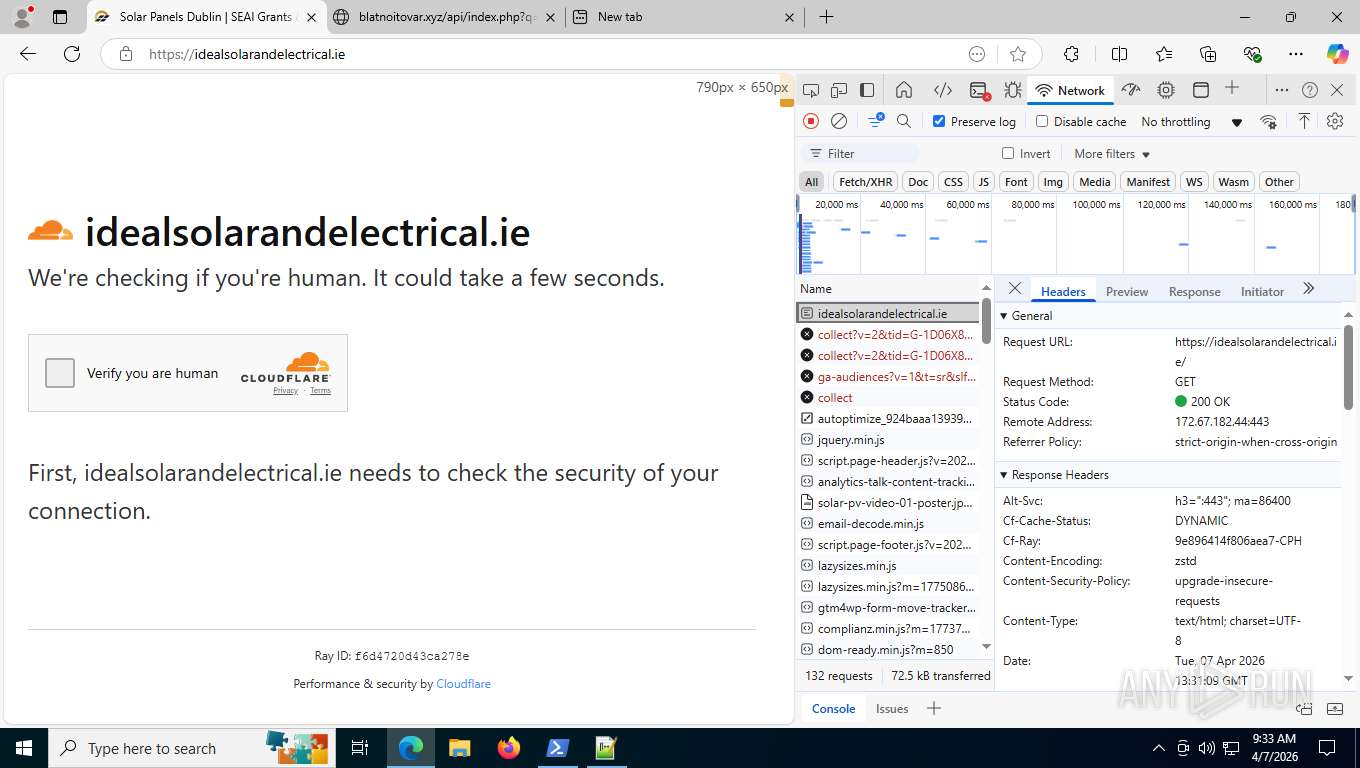Import HAR file with upload arrow
This screenshot has width=1360, height=768.
tap(1304, 121)
